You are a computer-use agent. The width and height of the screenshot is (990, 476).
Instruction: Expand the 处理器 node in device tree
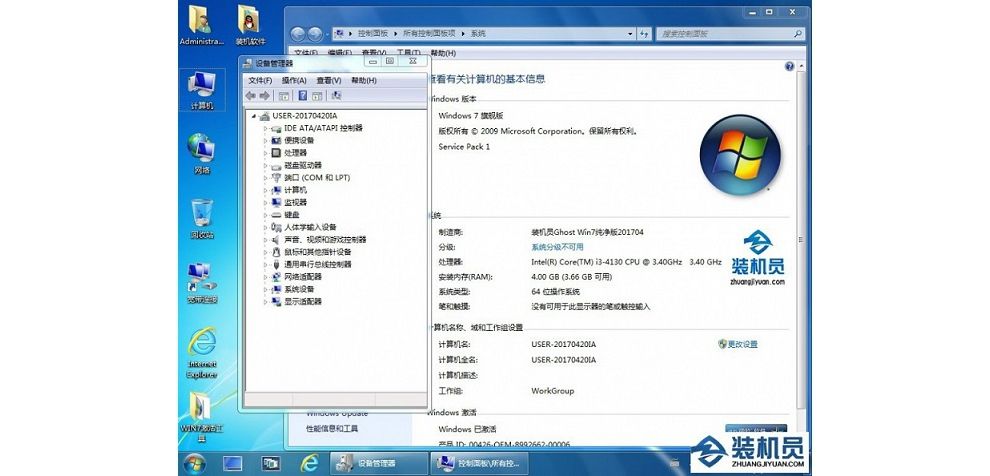pos(266,153)
